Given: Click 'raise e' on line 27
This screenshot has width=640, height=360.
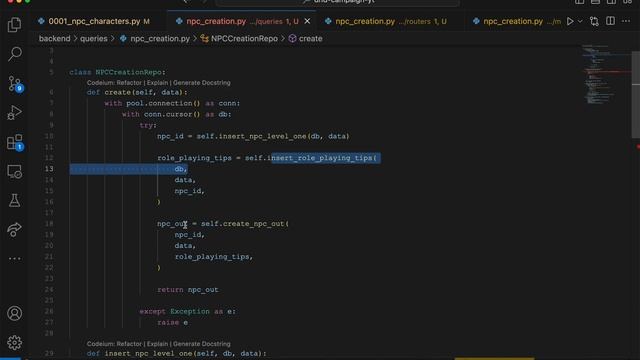Looking at the screenshot, I should click(x=173, y=322).
